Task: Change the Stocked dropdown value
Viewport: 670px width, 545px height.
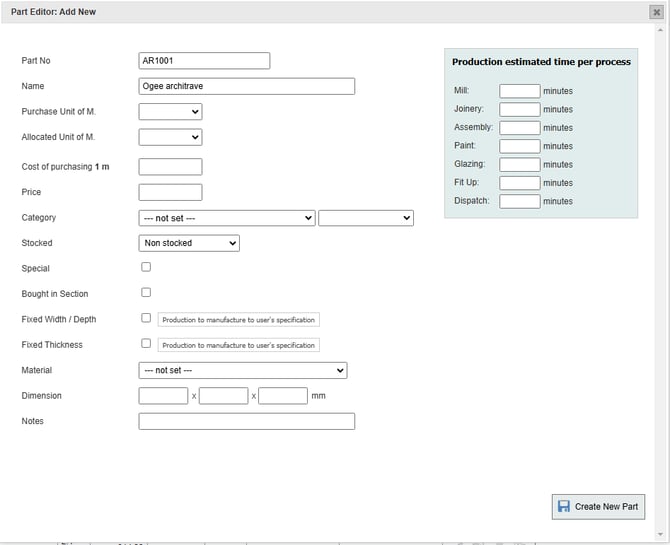Action: pos(189,243)
